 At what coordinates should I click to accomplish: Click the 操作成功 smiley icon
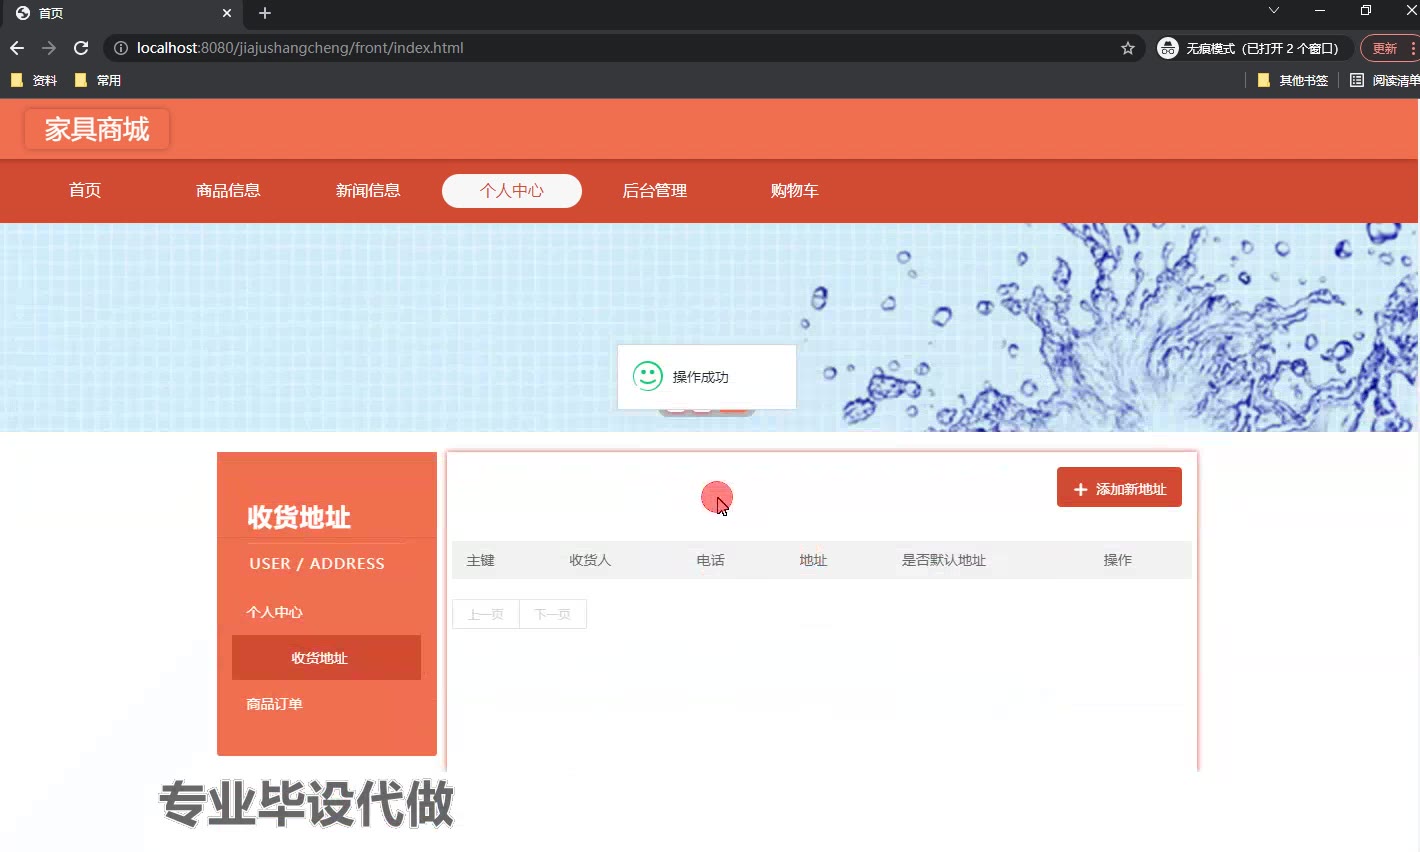648,376
